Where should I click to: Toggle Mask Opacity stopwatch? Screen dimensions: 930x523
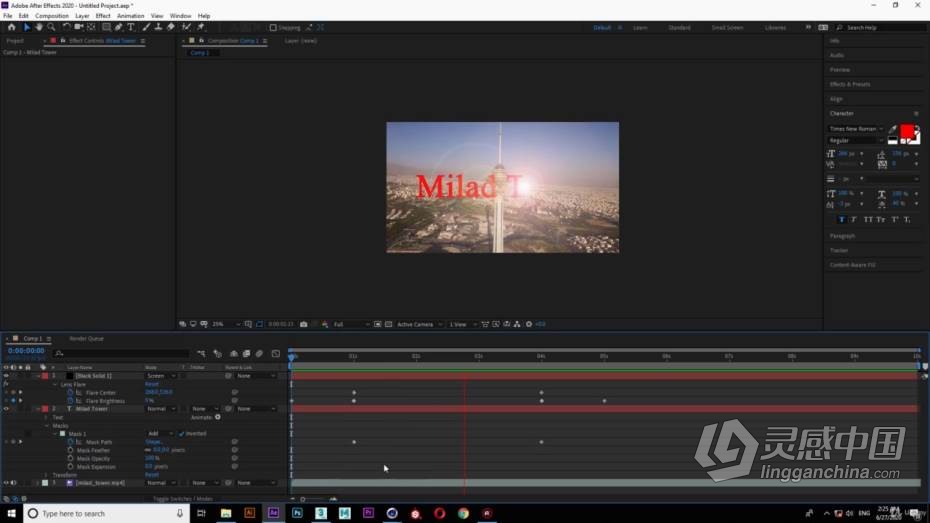pos(70,458)
